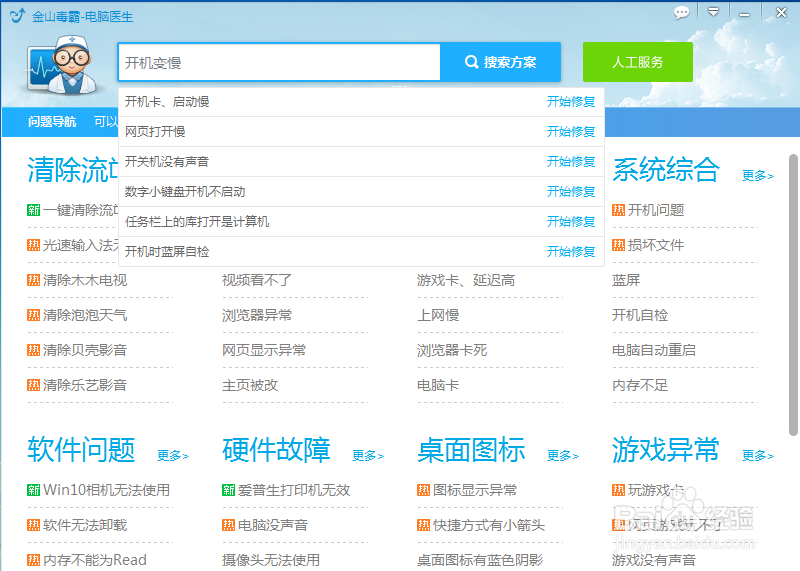Open 蓝屏 problem

[x=626, y=280]
